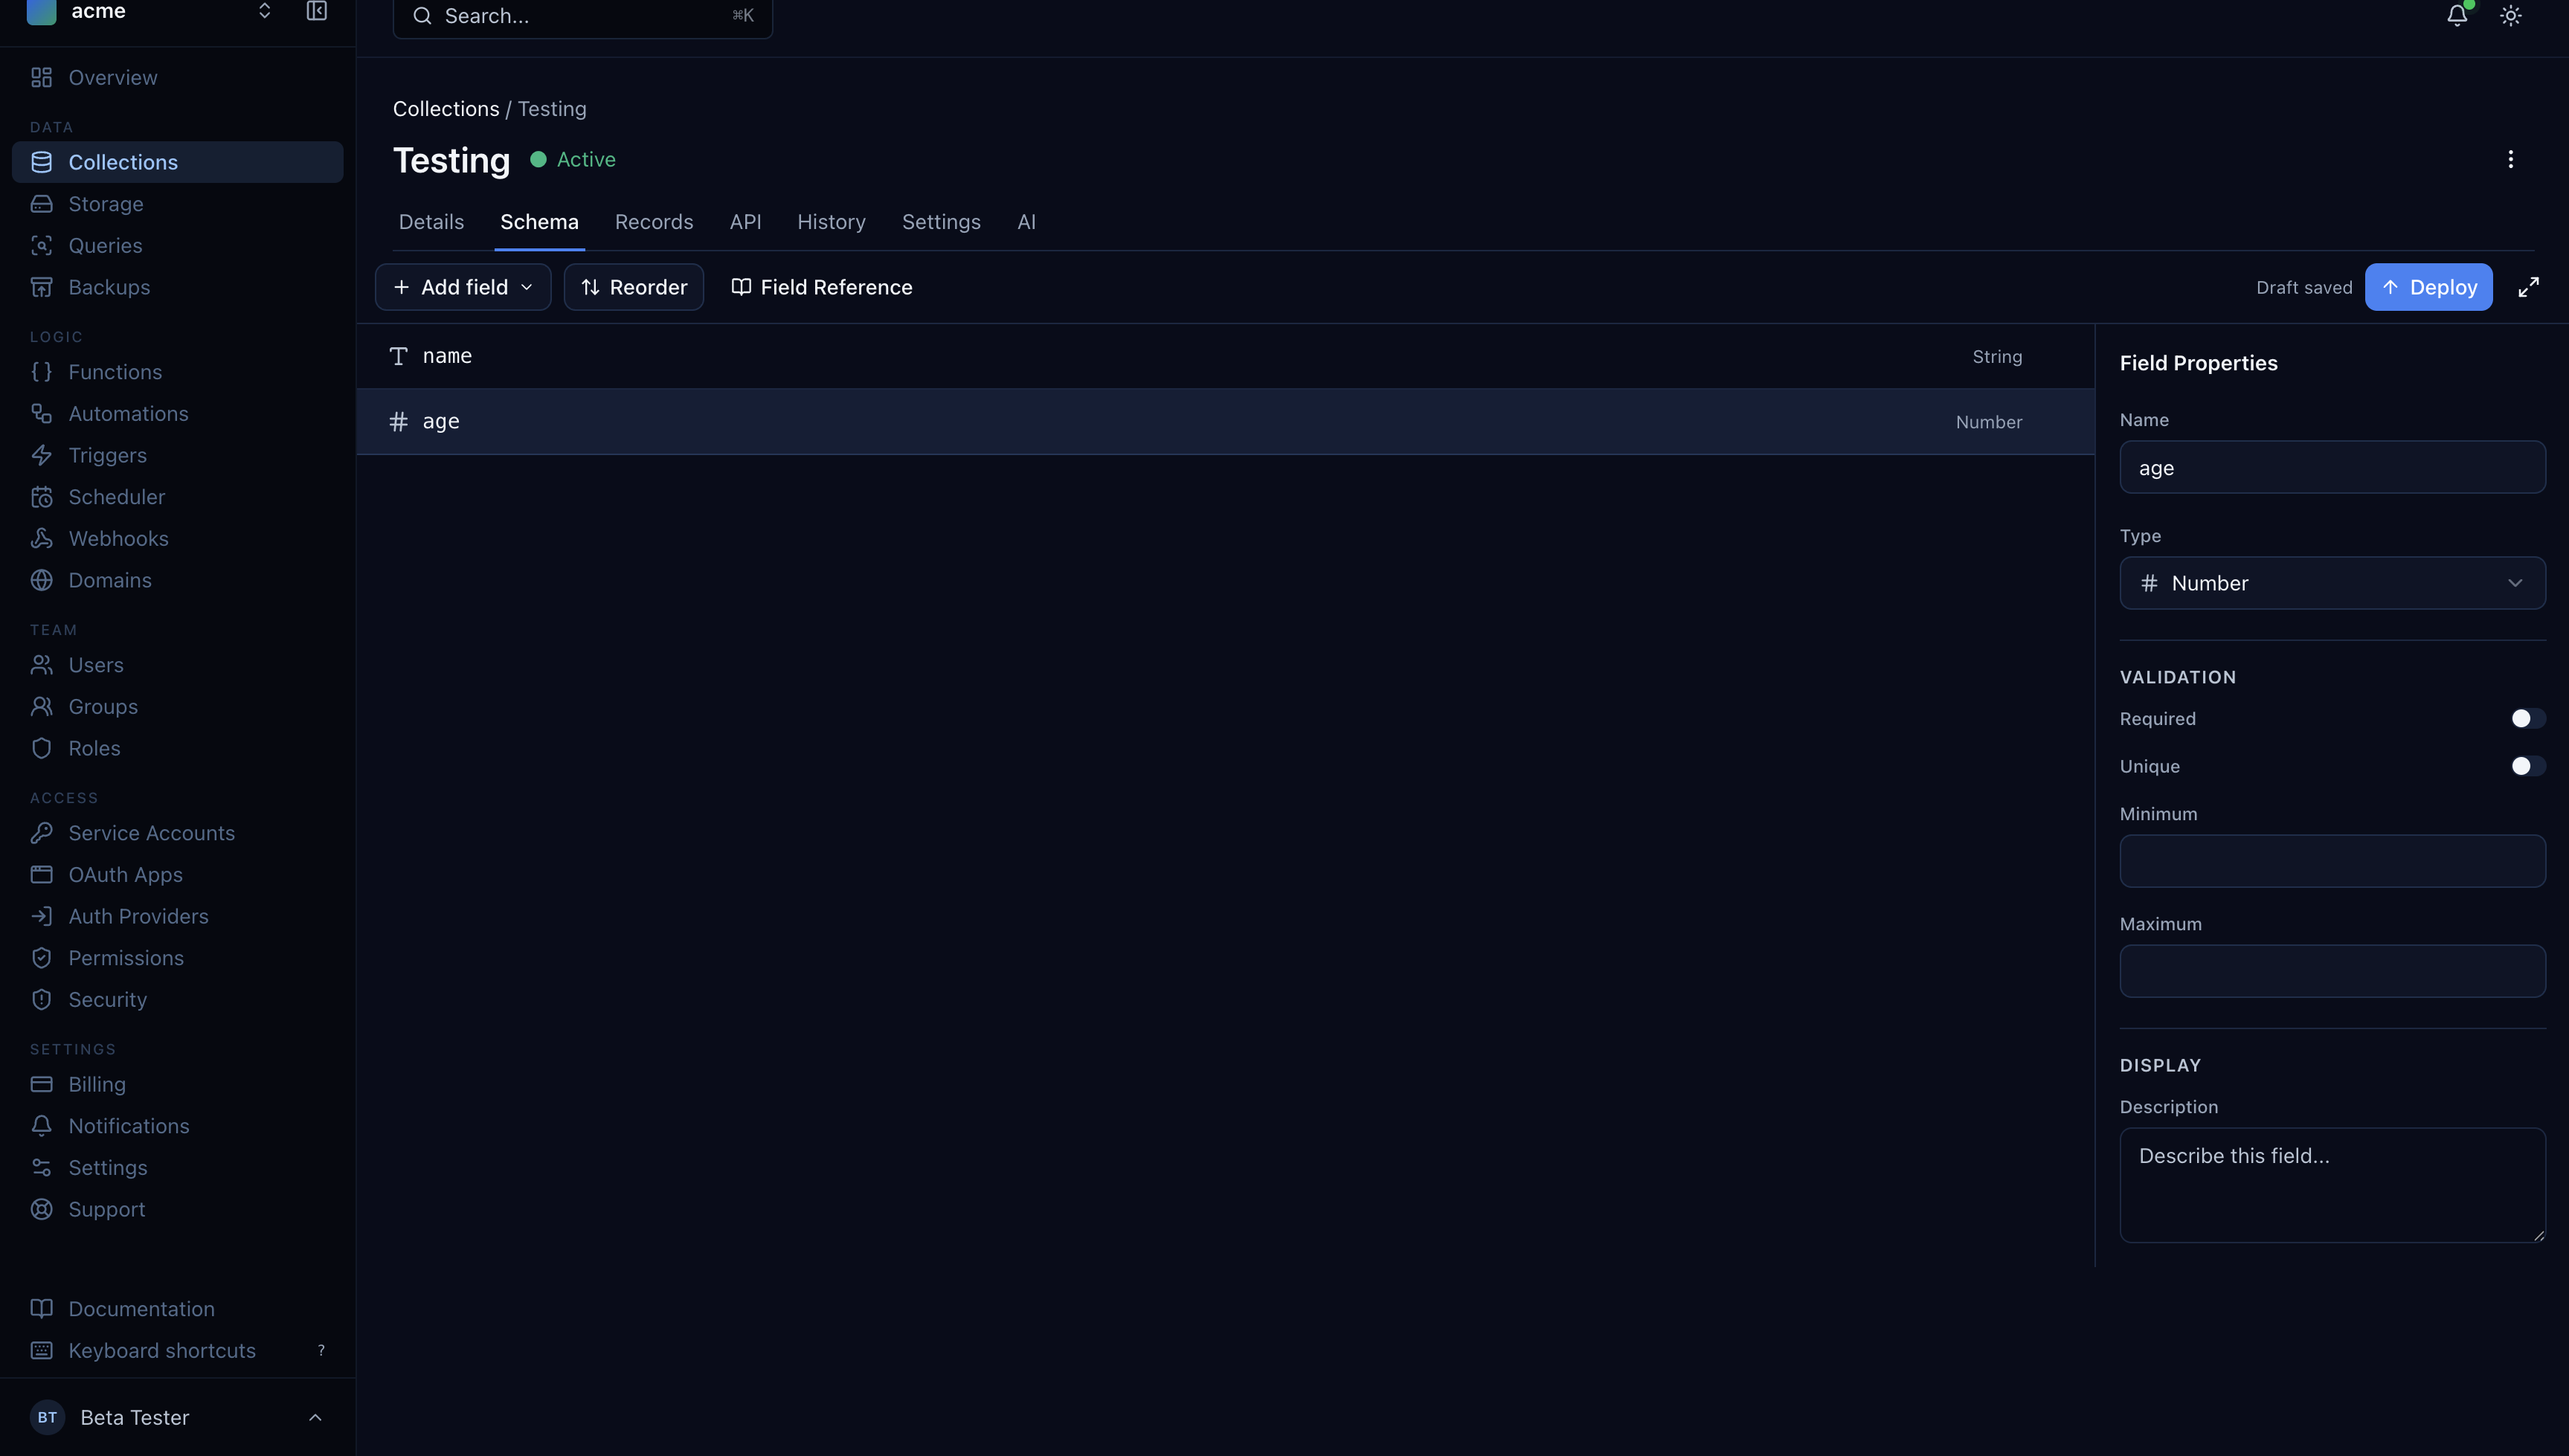Go to Scheduler in the sidebar

pyautogui.click(x=116, y=497)
